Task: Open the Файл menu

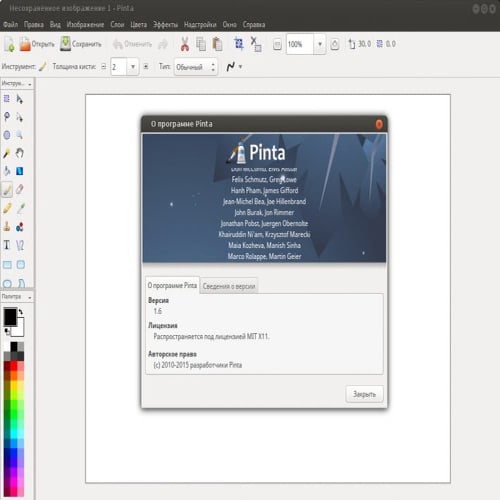Action: (x=10, y=25)
